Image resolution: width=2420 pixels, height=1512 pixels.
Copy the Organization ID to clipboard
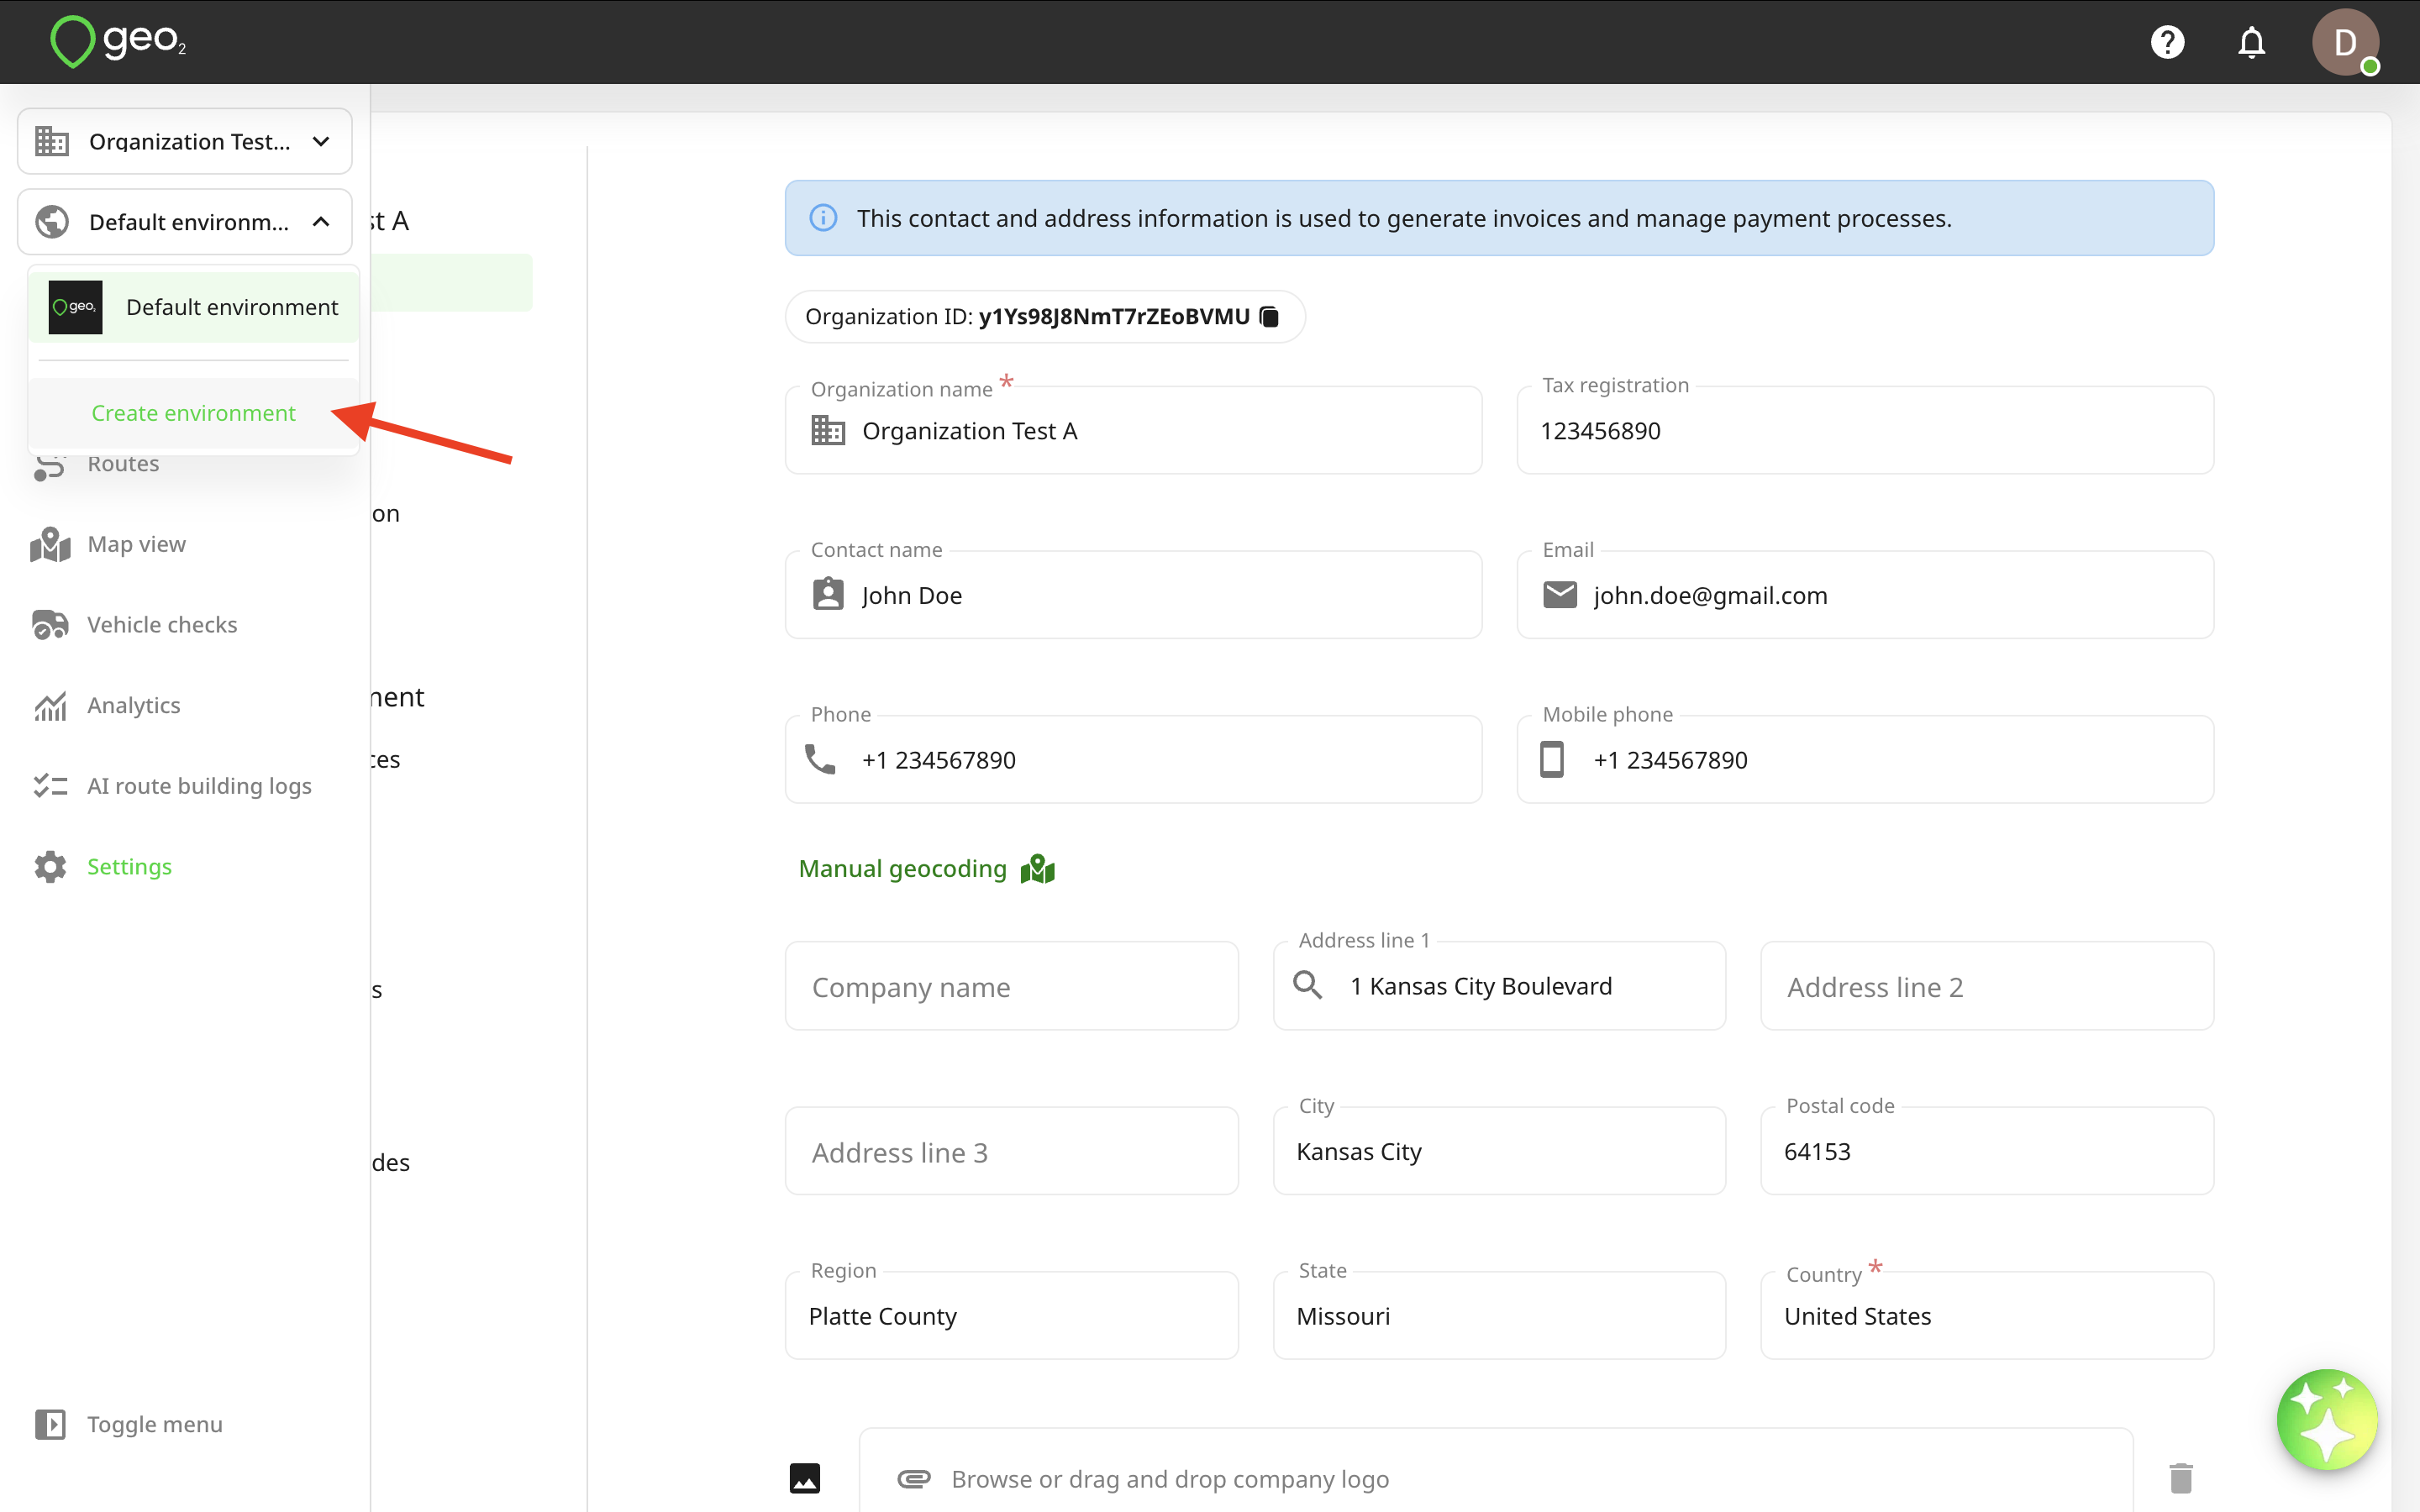coord(1269,317)
